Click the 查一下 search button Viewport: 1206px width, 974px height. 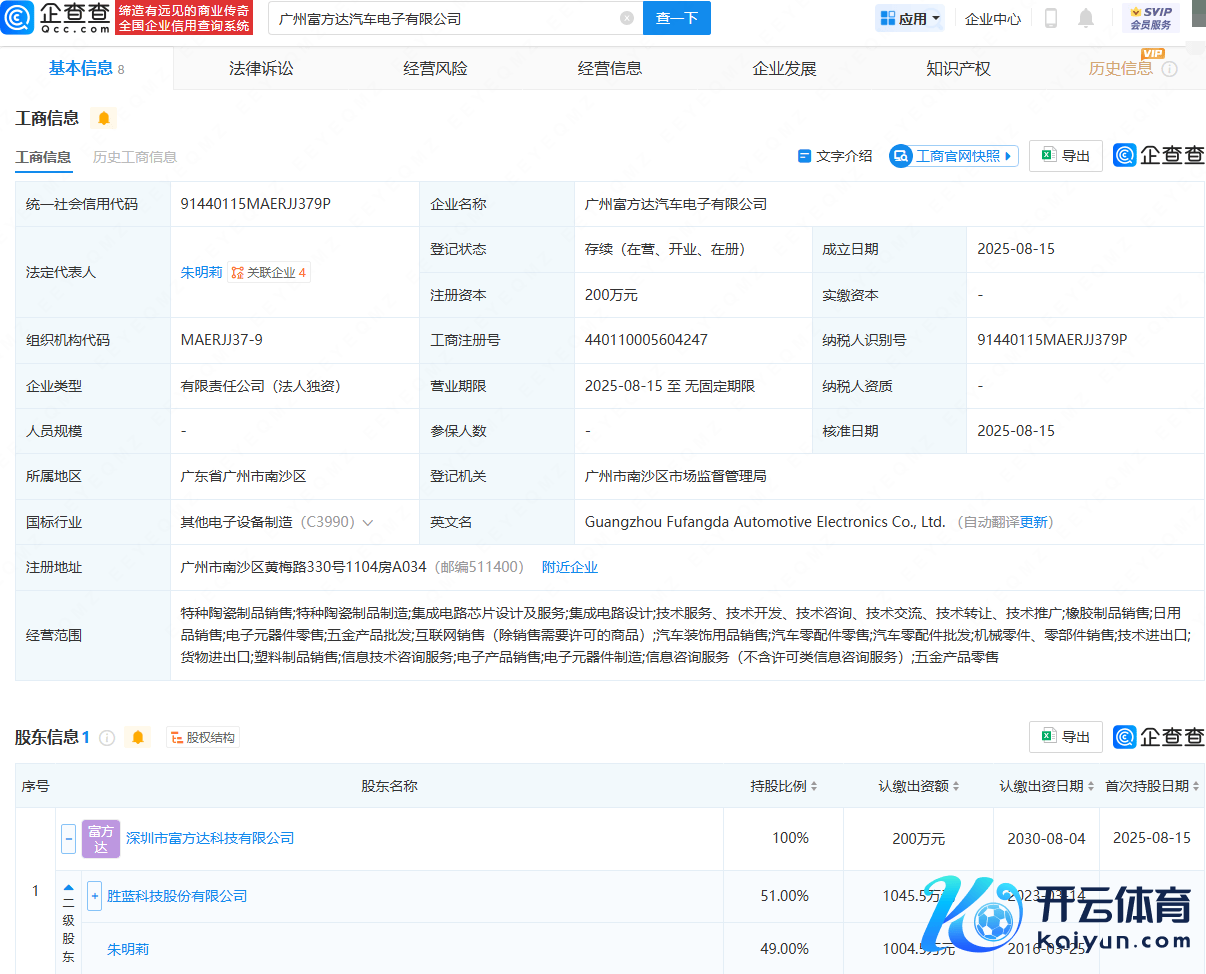point(676,18)
